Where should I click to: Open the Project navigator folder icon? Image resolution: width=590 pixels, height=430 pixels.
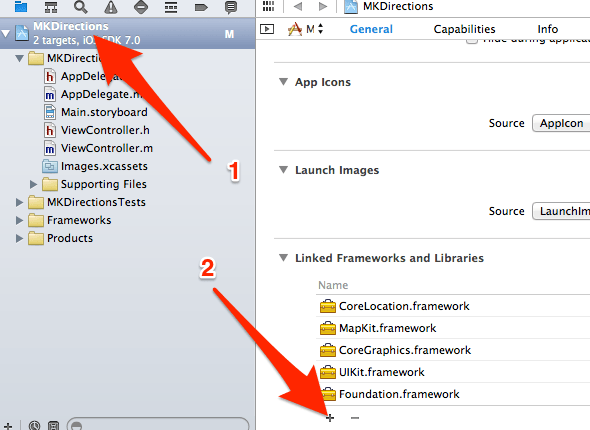point(21,6)
